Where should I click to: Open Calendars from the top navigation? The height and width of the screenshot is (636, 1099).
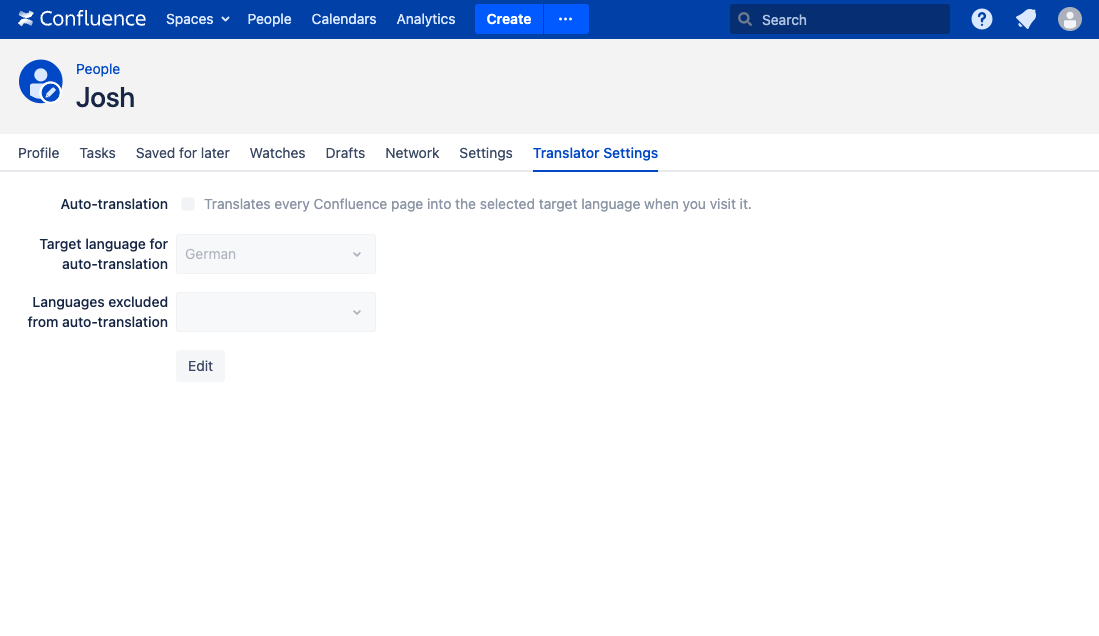[344, 19]
